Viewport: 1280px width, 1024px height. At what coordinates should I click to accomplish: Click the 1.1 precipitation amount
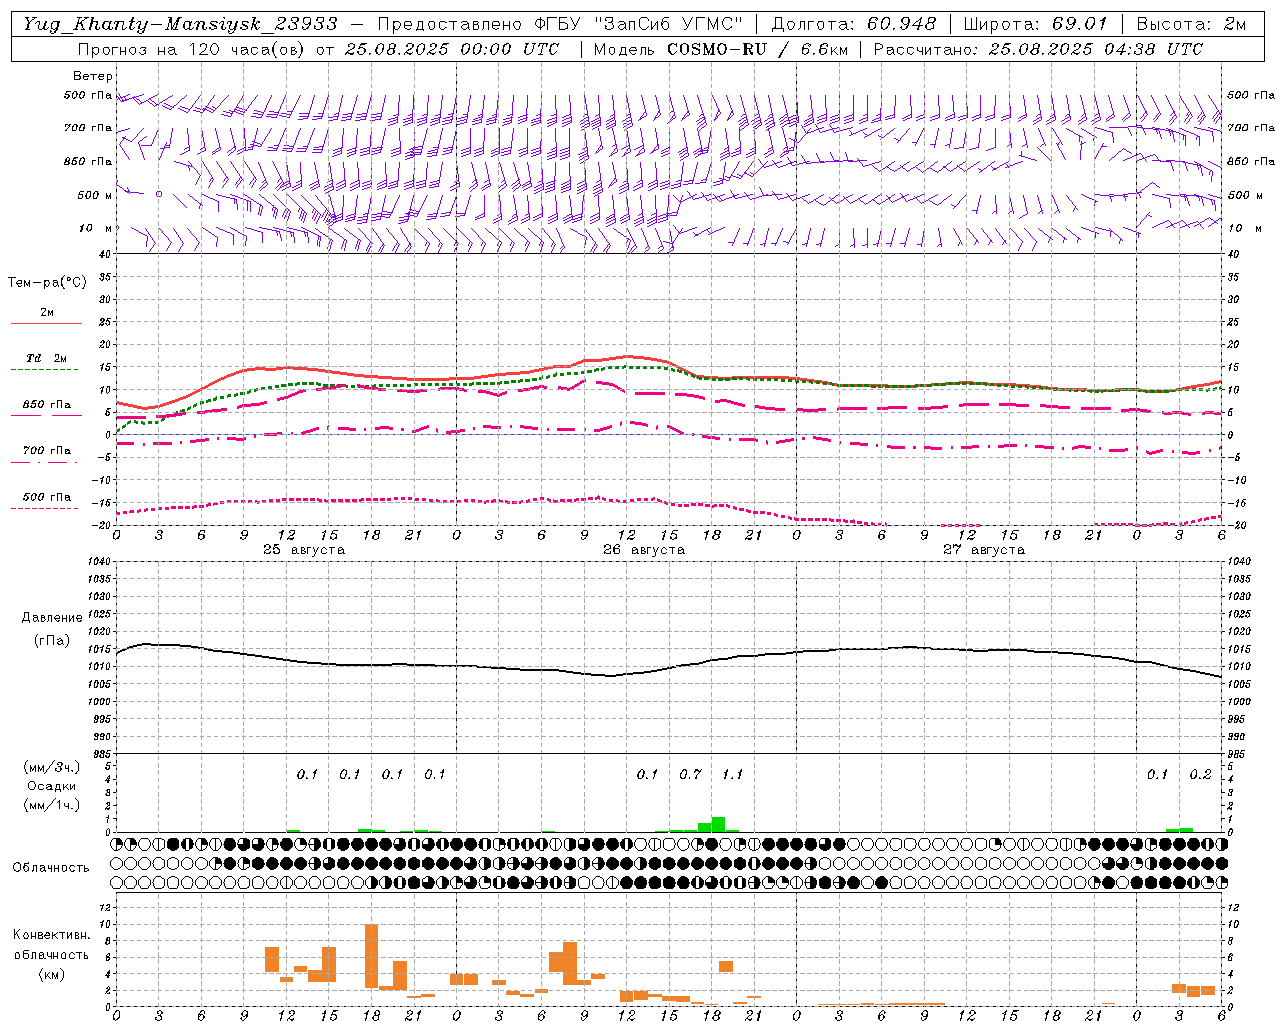tap(732, 775)
